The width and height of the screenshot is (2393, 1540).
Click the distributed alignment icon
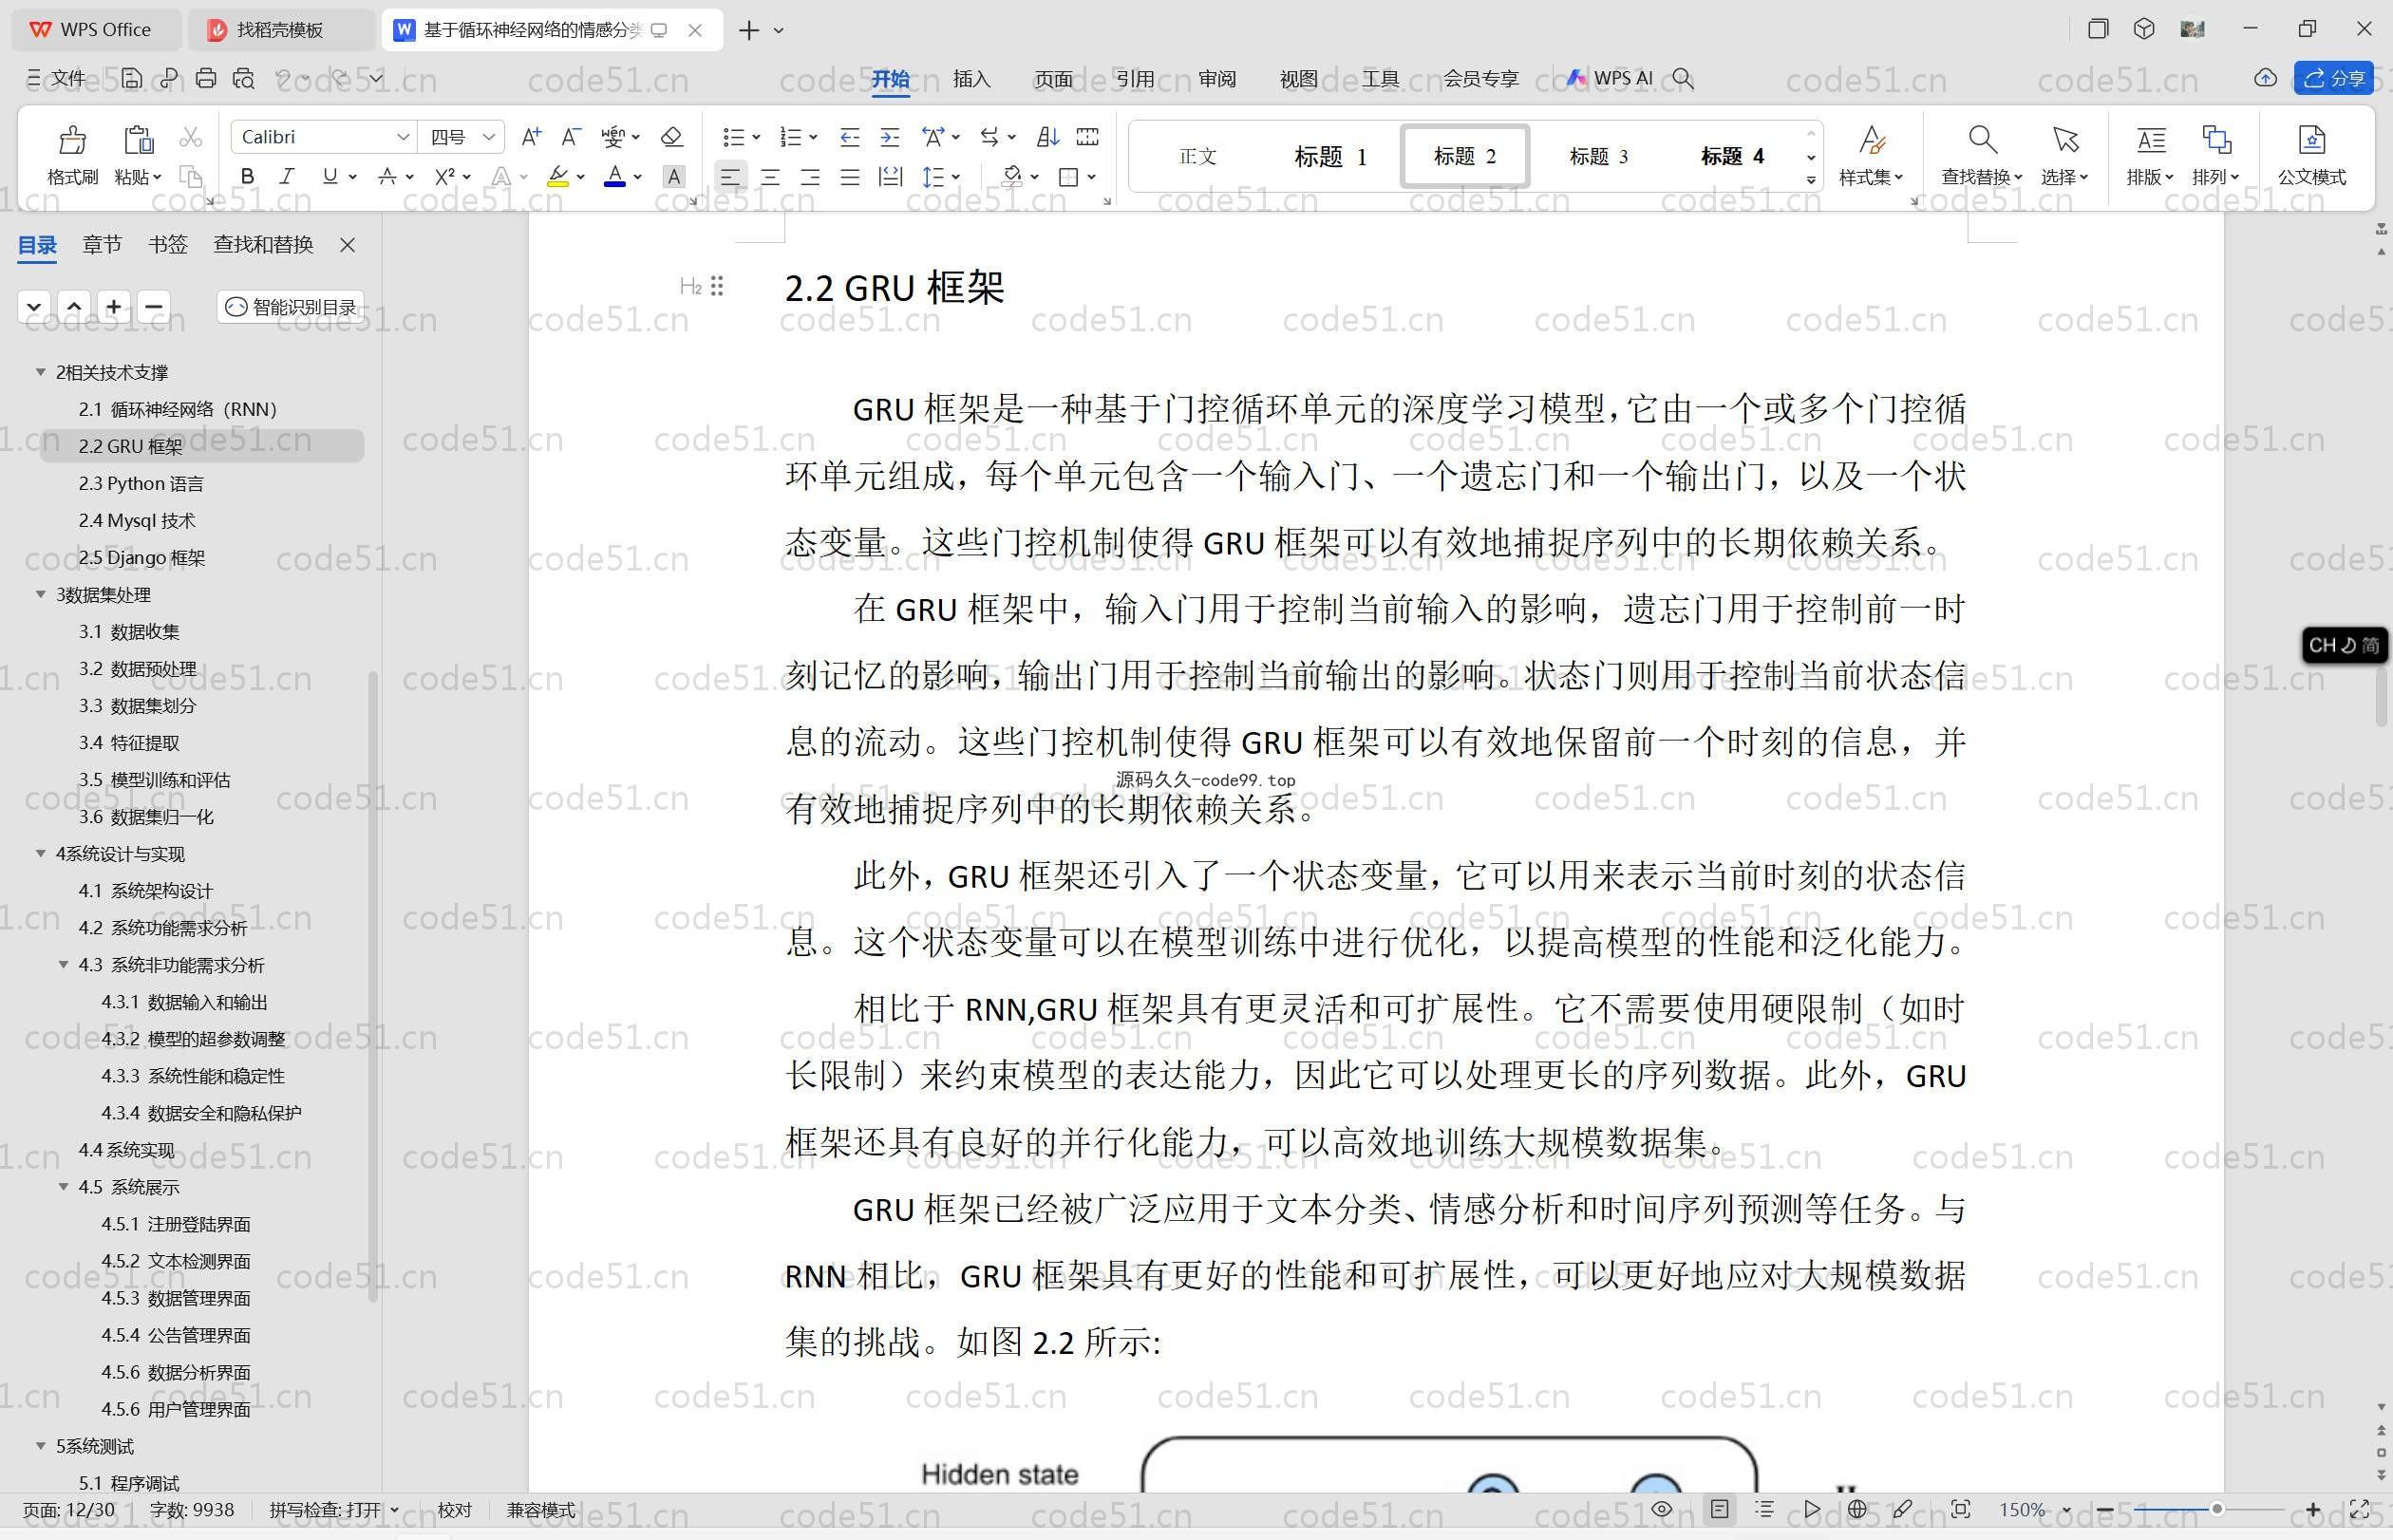pos(889,177)
